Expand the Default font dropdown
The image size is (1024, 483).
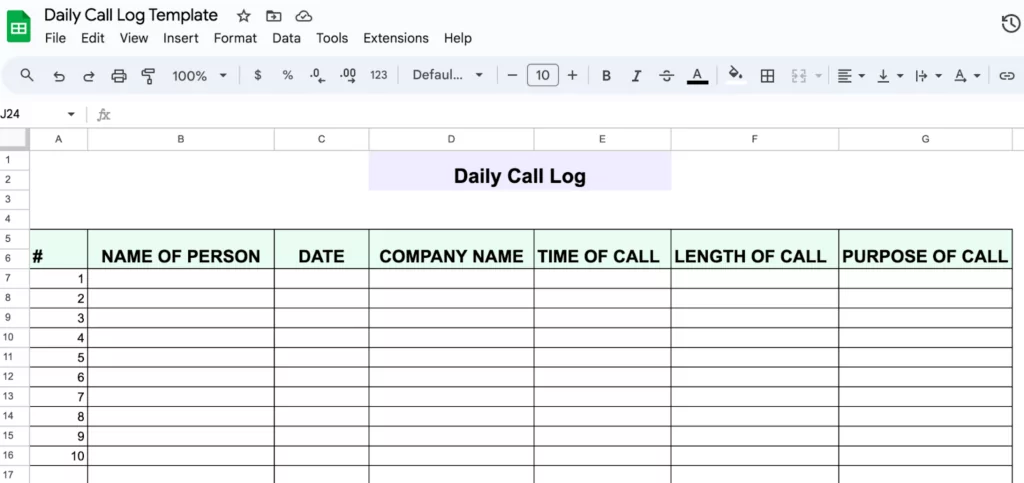coord(447,75)
